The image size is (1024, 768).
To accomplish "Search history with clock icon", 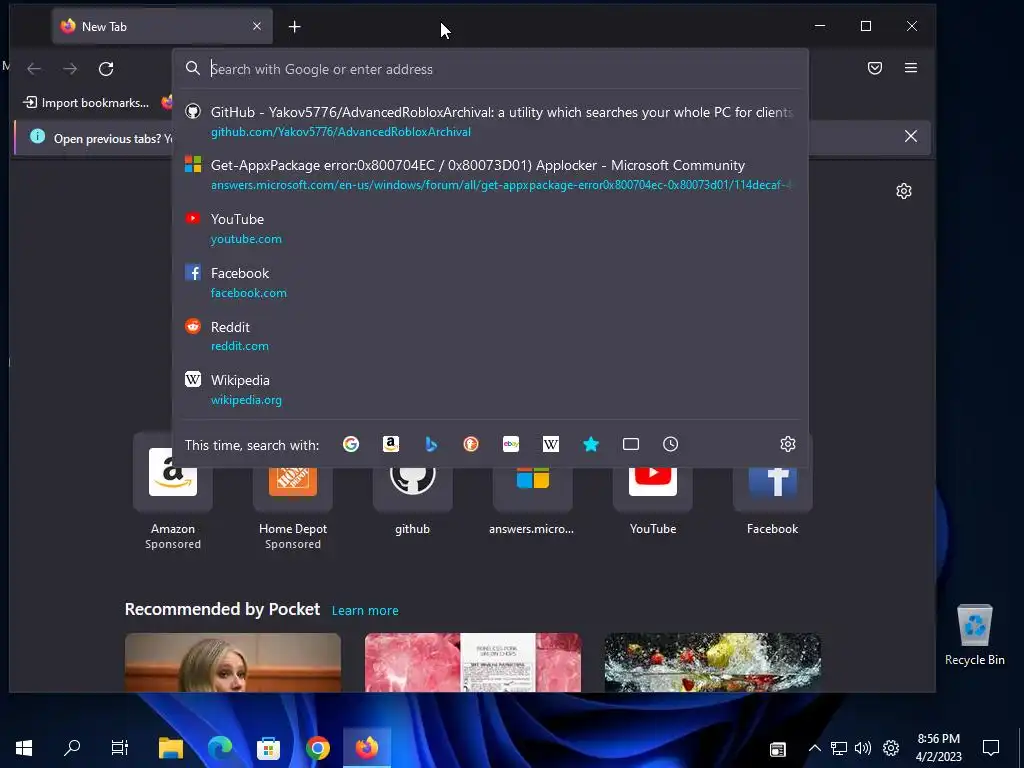I will [x=671, y=444].
